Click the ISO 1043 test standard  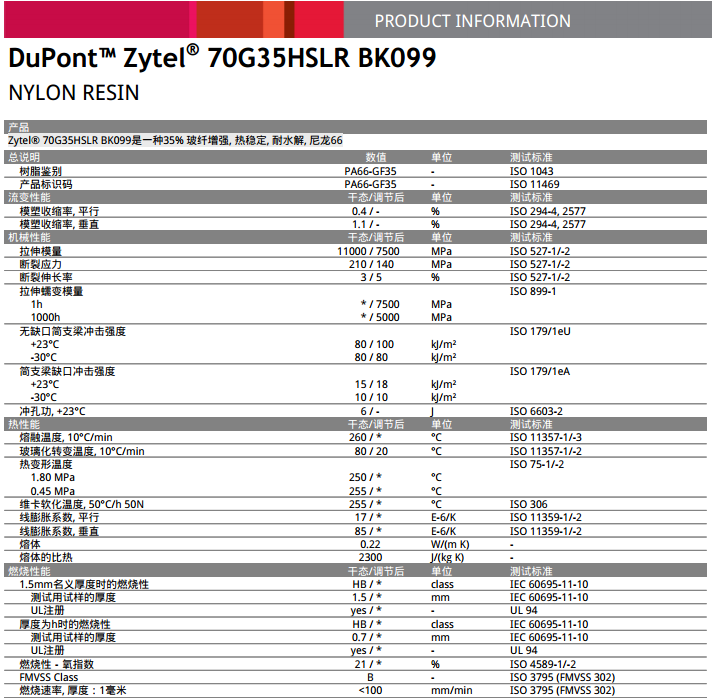click(531, 171)
